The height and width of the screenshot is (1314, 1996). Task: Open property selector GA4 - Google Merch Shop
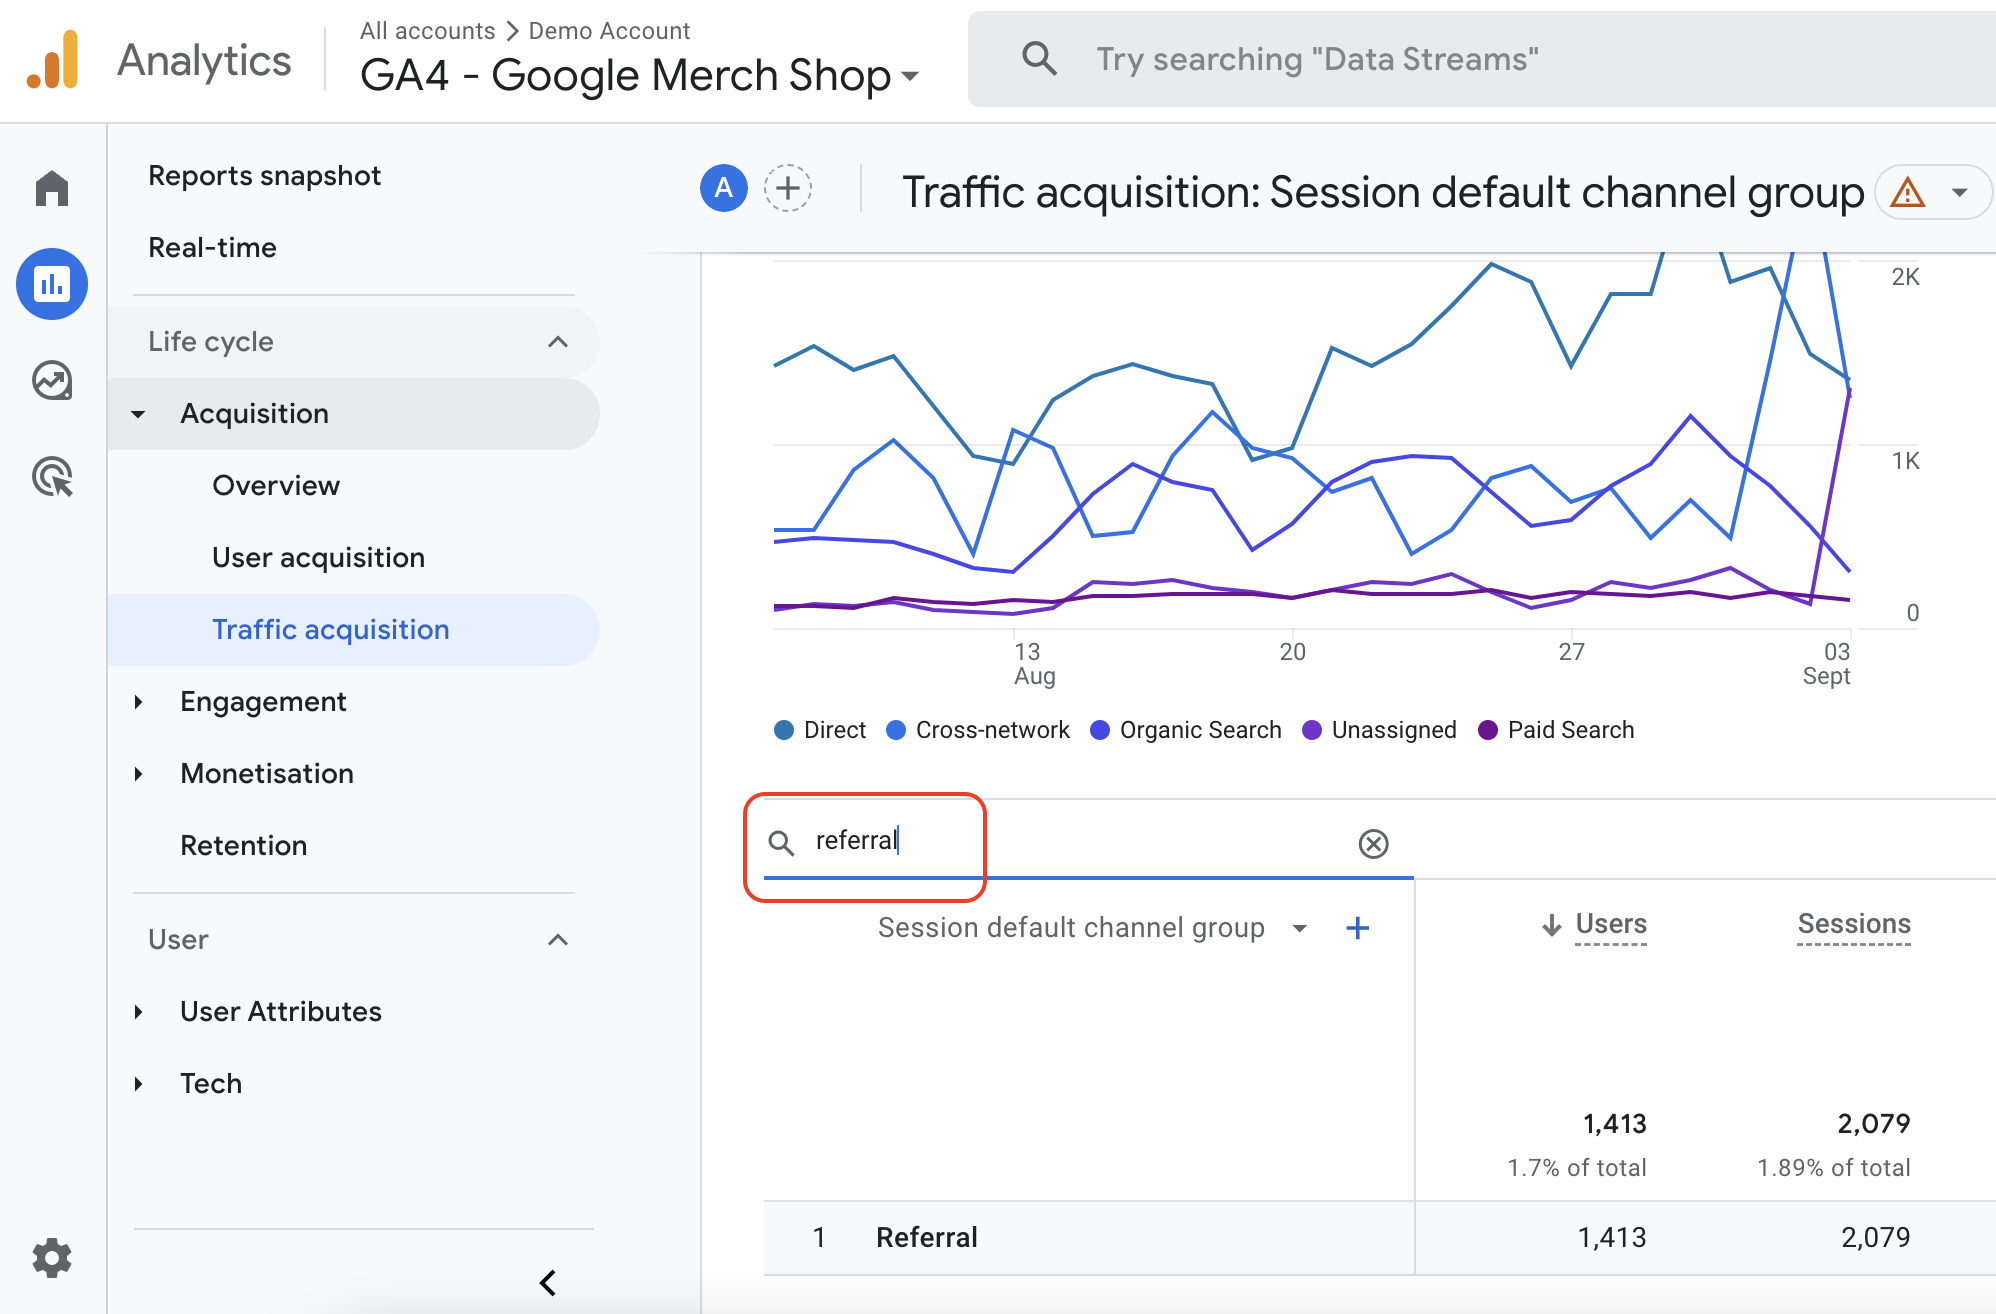coord(639,75)
